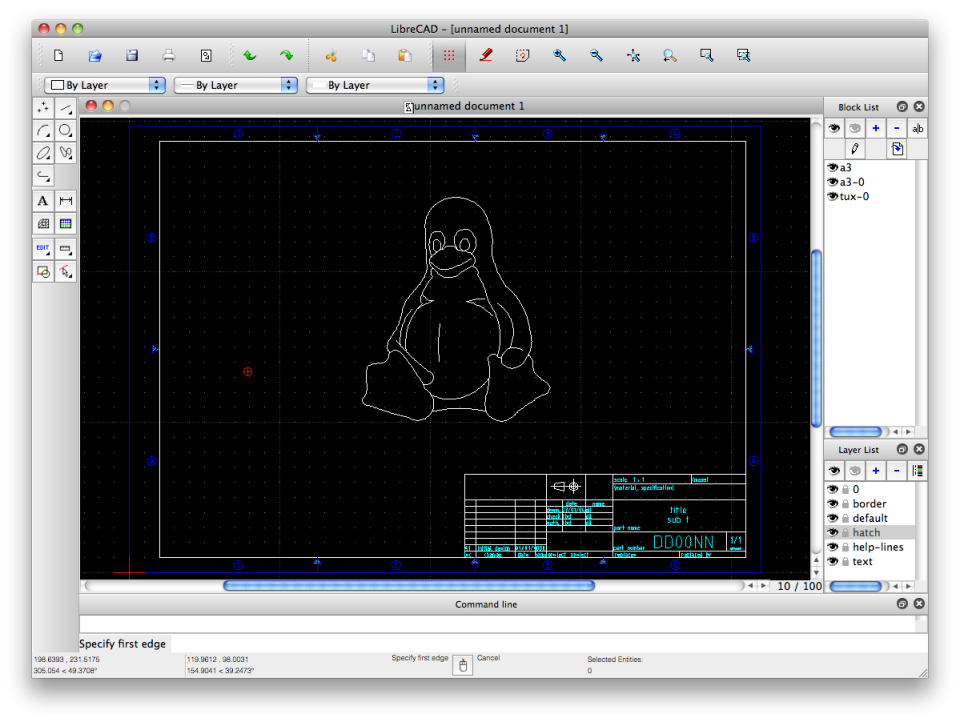Open the Text tool
This screenshot has width=960, height=722.
click(42, 201)
